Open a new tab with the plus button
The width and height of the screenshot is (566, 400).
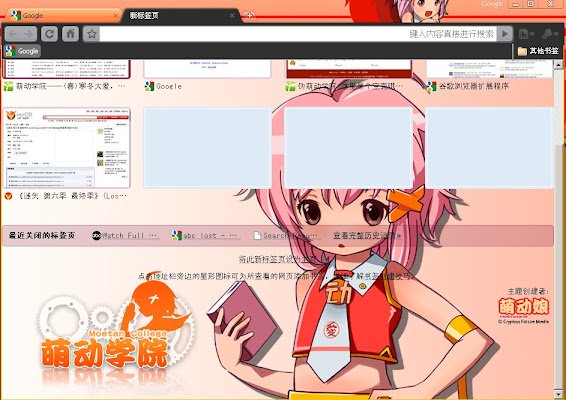pos(249,16)
